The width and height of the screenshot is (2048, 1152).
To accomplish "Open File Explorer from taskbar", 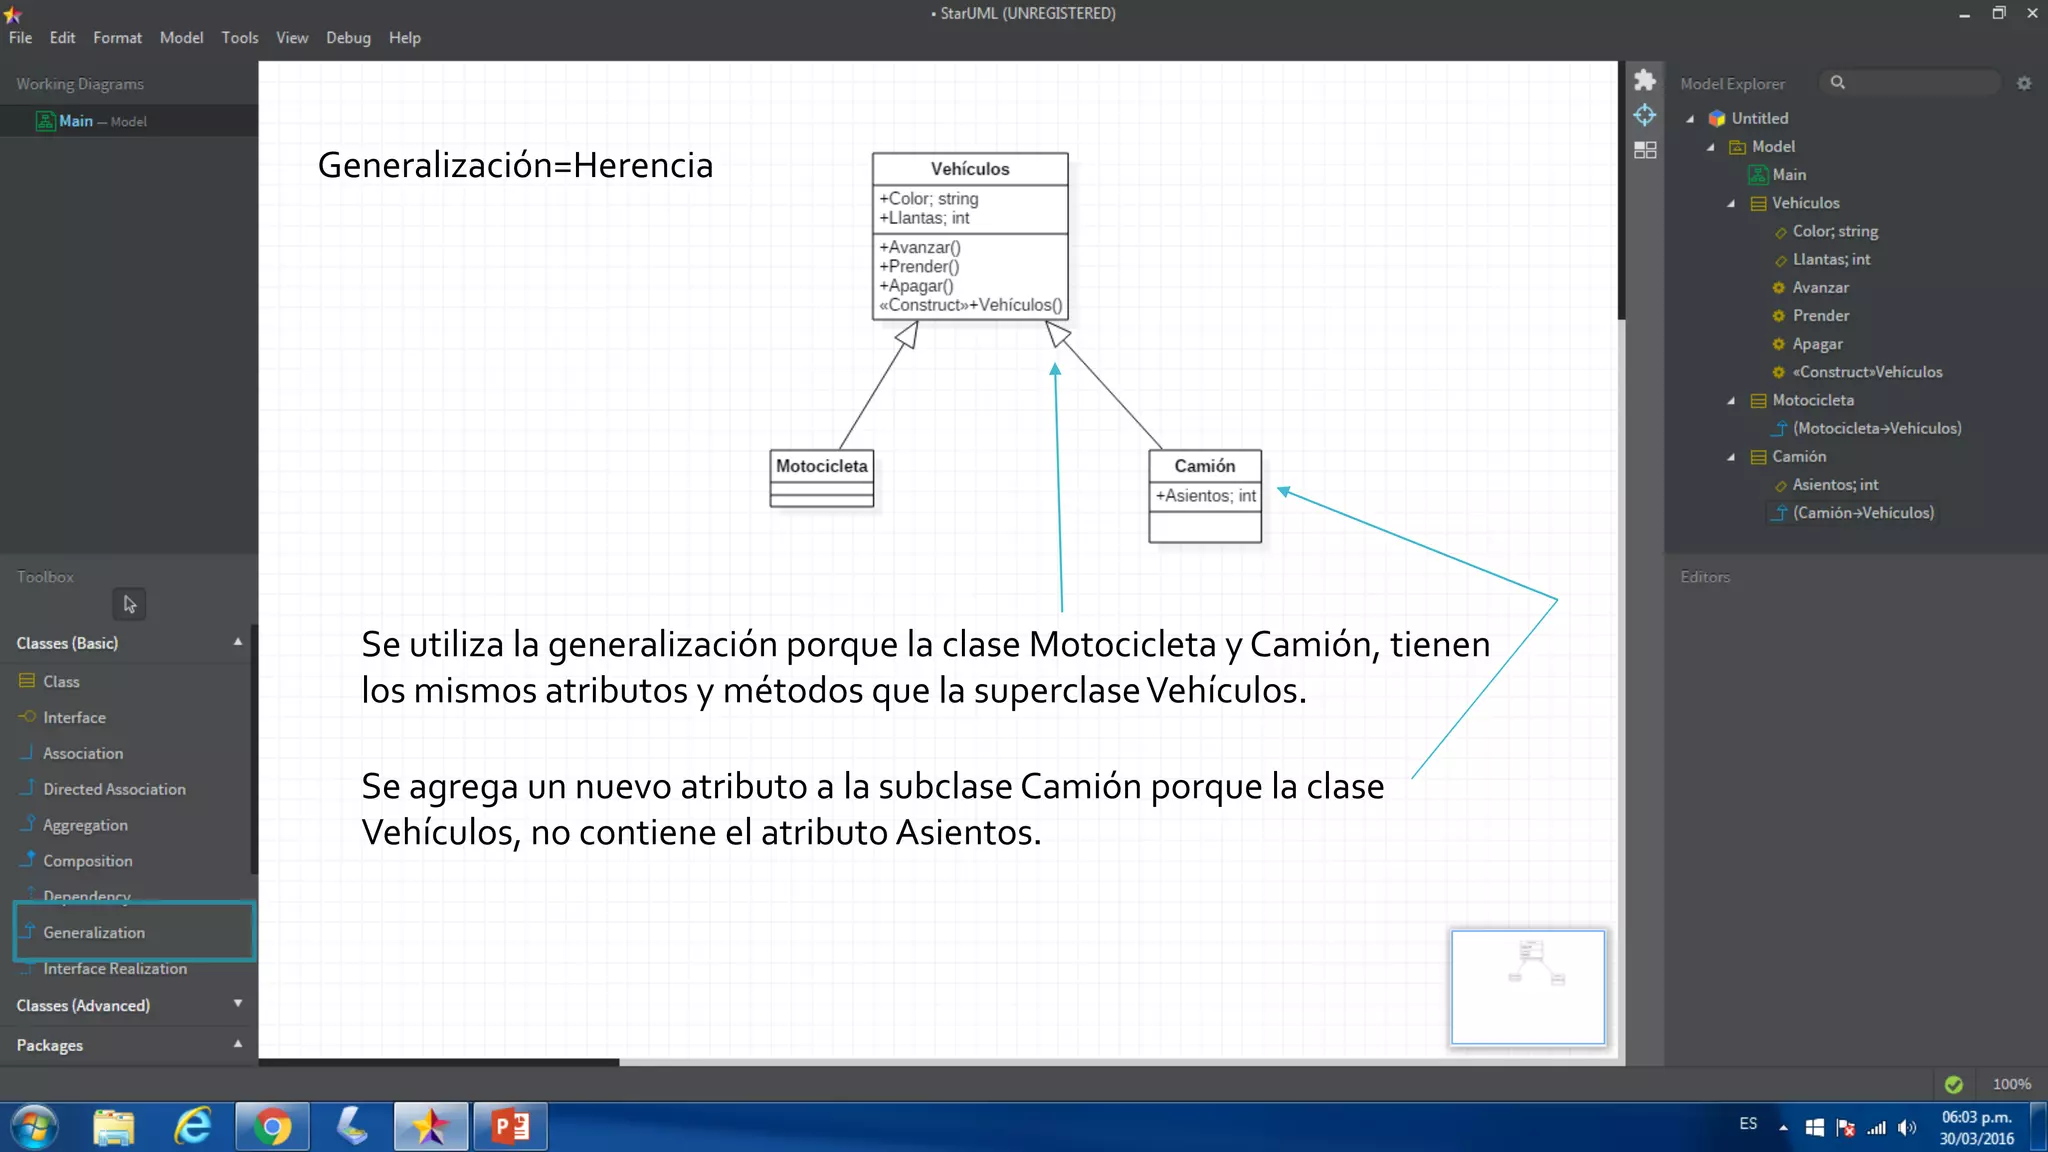I will (x=113, y=1127).
